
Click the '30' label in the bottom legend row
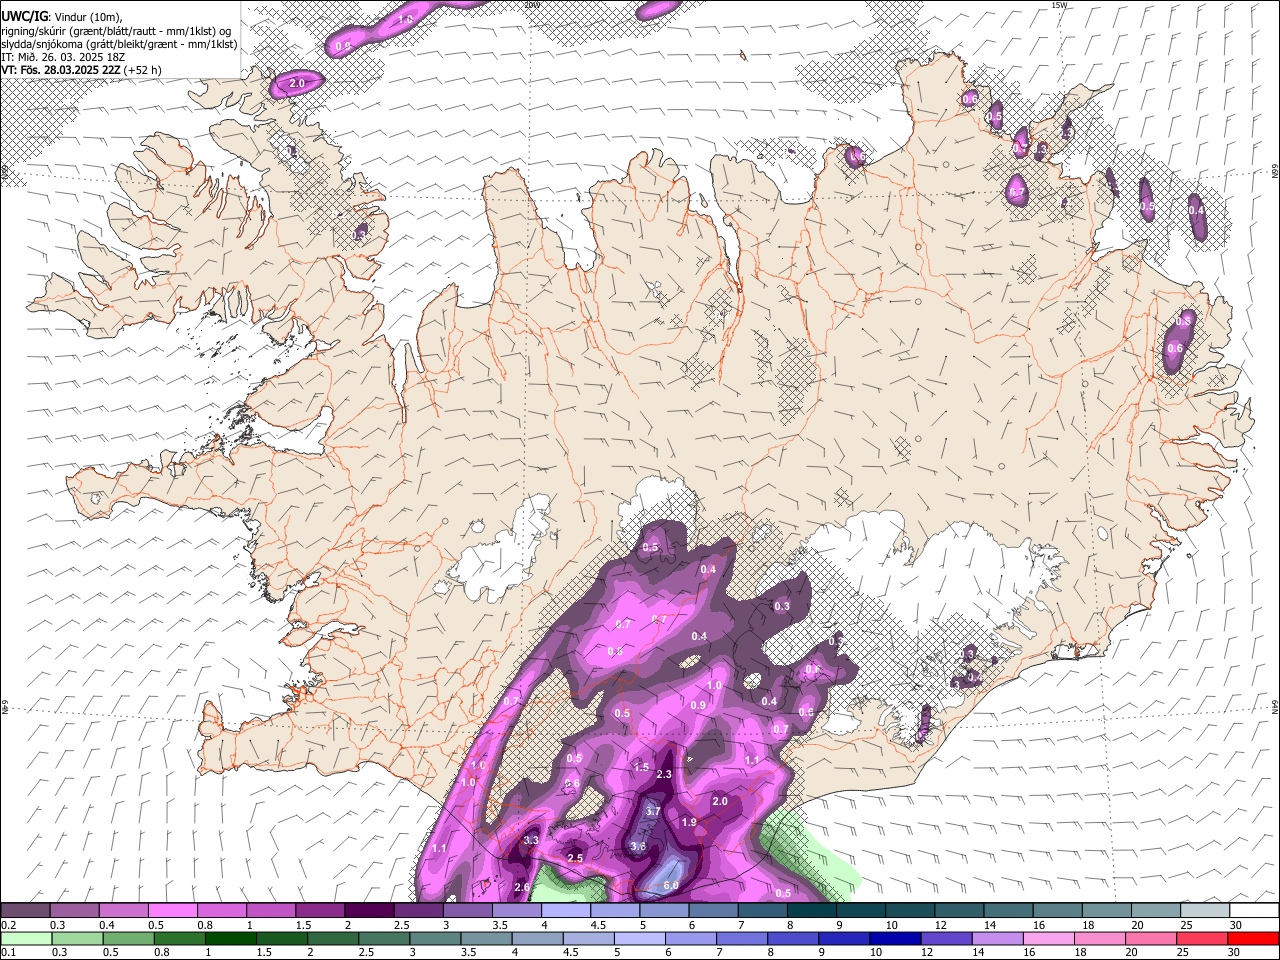tap(1236, 953)
